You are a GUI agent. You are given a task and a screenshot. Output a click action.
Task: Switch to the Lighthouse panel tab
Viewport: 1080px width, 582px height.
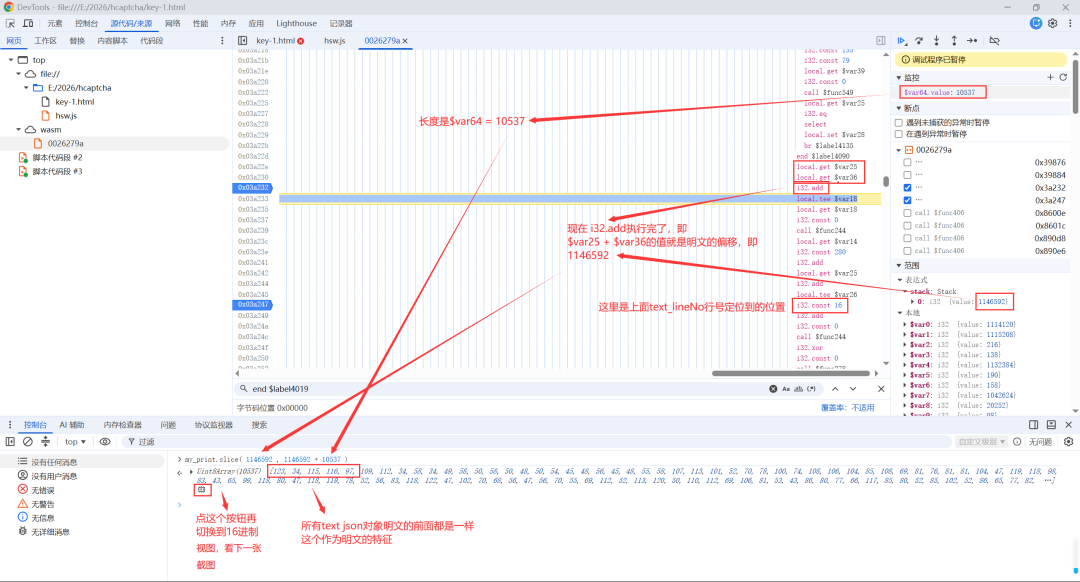pos(296,23)
